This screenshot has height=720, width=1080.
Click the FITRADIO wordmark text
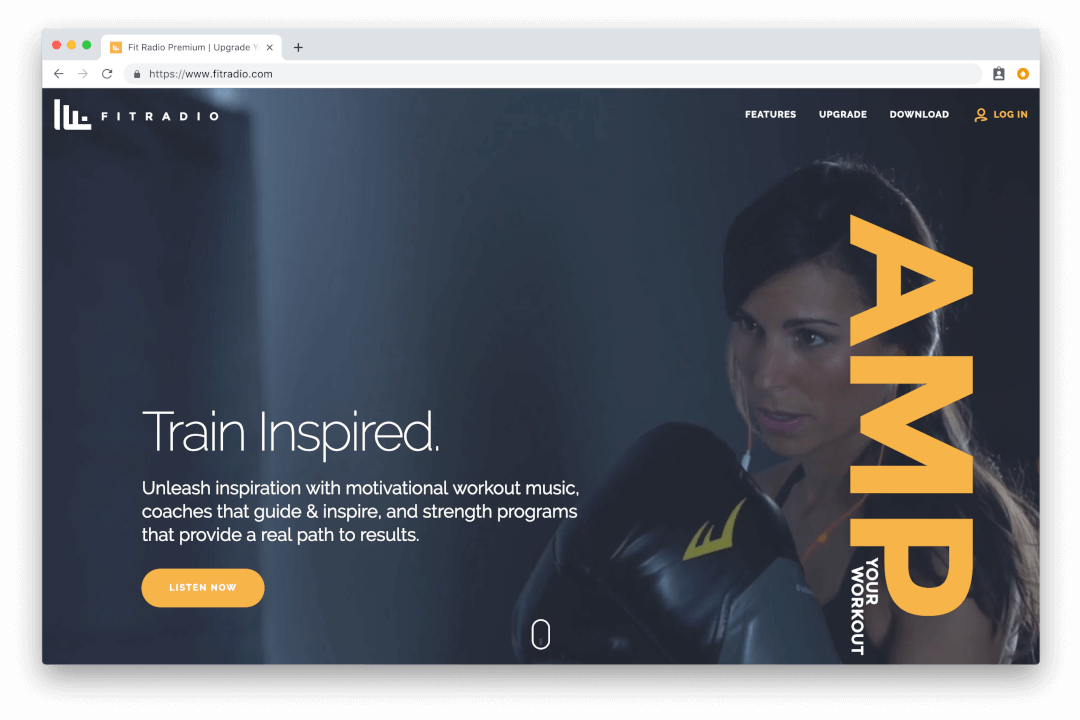pyautogui.click(x=160, y=116)
